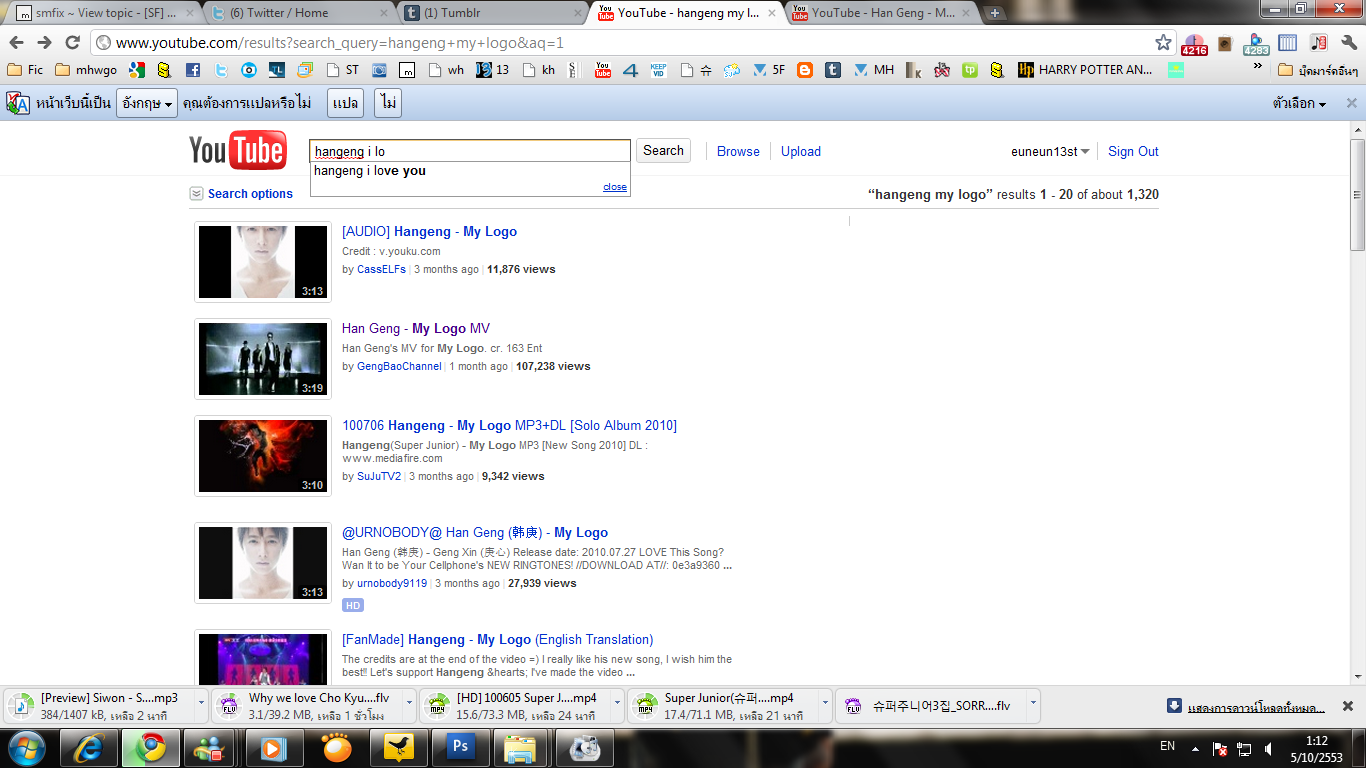The height and width of the screenshot is (768, 1366).
Task: Close the search suggestion box
Action: tap(615, 187)
